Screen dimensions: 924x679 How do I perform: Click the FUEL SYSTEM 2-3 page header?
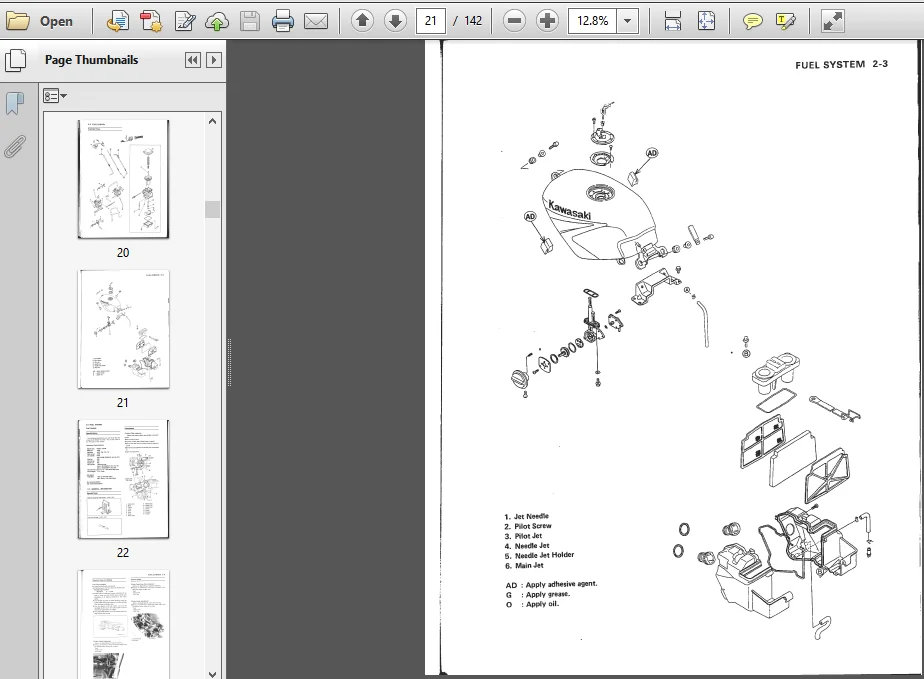[841, 64]
